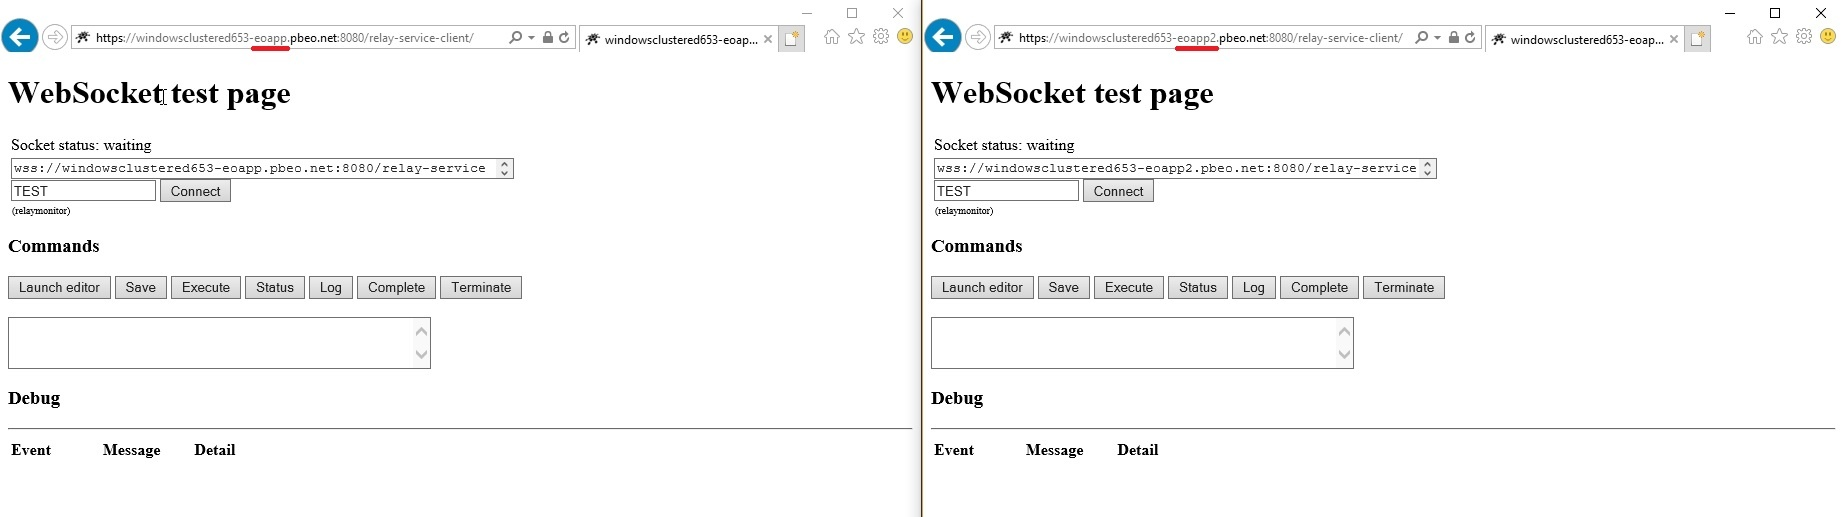
Task: Click Terminate command on left page
Action: point(480,288)
